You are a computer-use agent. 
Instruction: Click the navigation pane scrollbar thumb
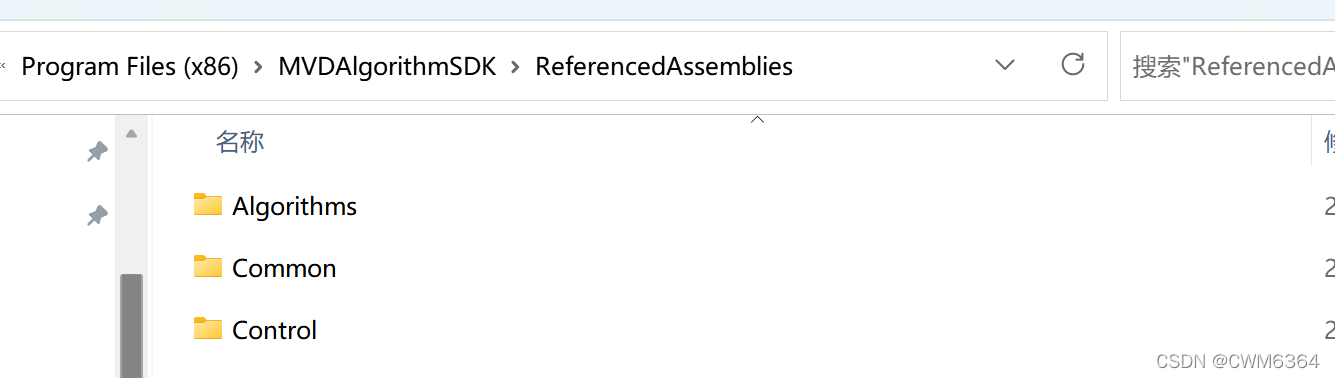(131, 326)
